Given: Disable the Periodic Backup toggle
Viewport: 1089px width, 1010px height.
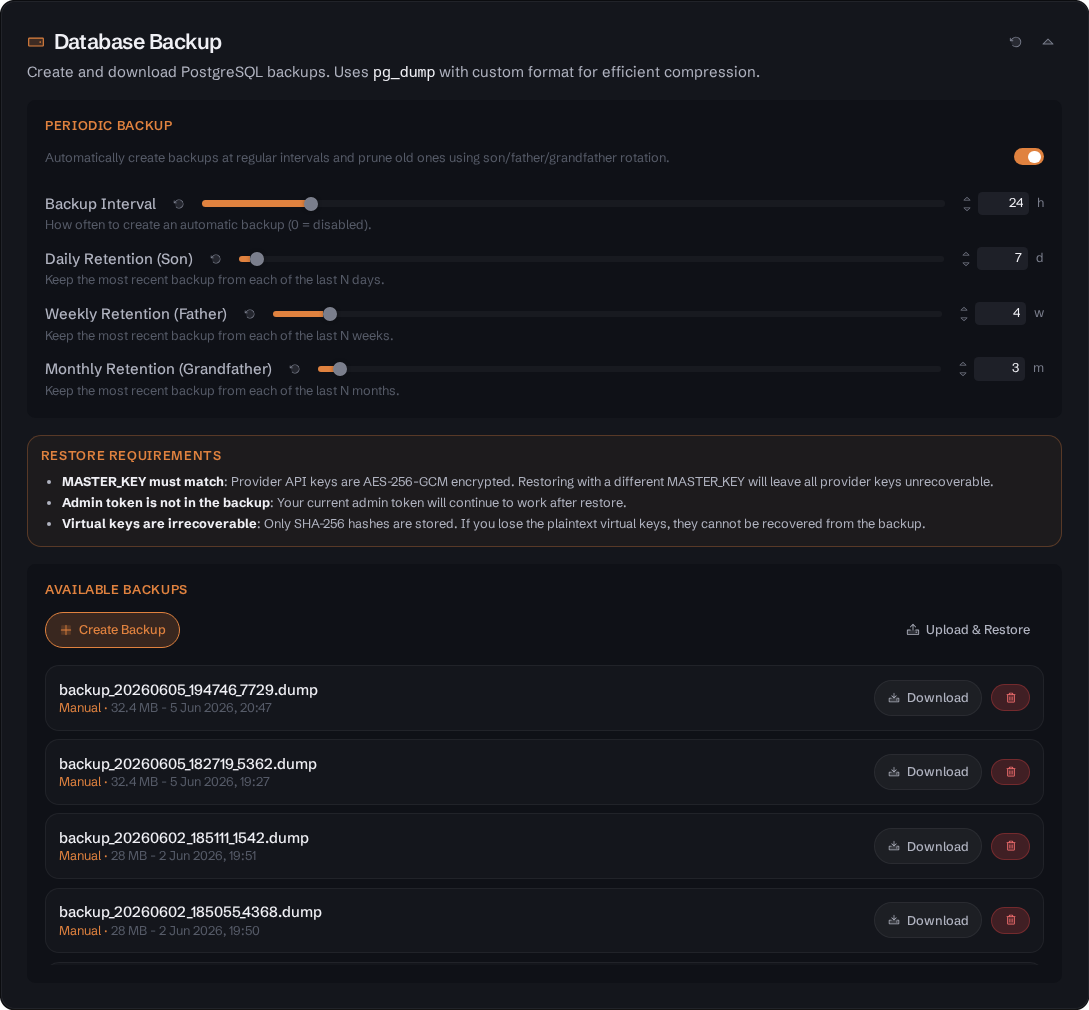Looking at the screenshot, I should pyautogui.click(x=1029, y=157).
